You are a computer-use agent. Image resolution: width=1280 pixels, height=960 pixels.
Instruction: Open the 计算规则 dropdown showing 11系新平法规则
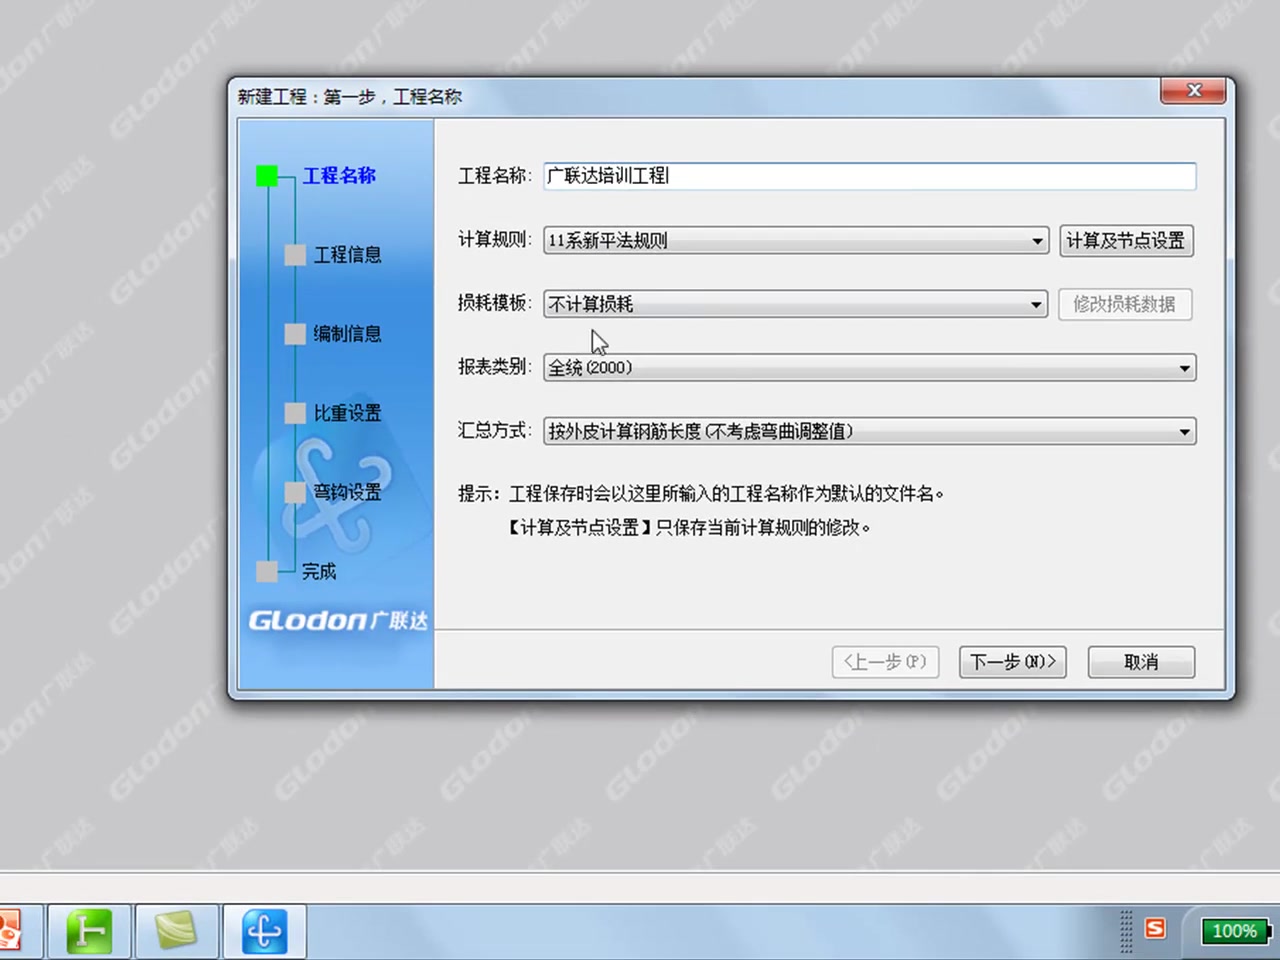pos(1036,241)
